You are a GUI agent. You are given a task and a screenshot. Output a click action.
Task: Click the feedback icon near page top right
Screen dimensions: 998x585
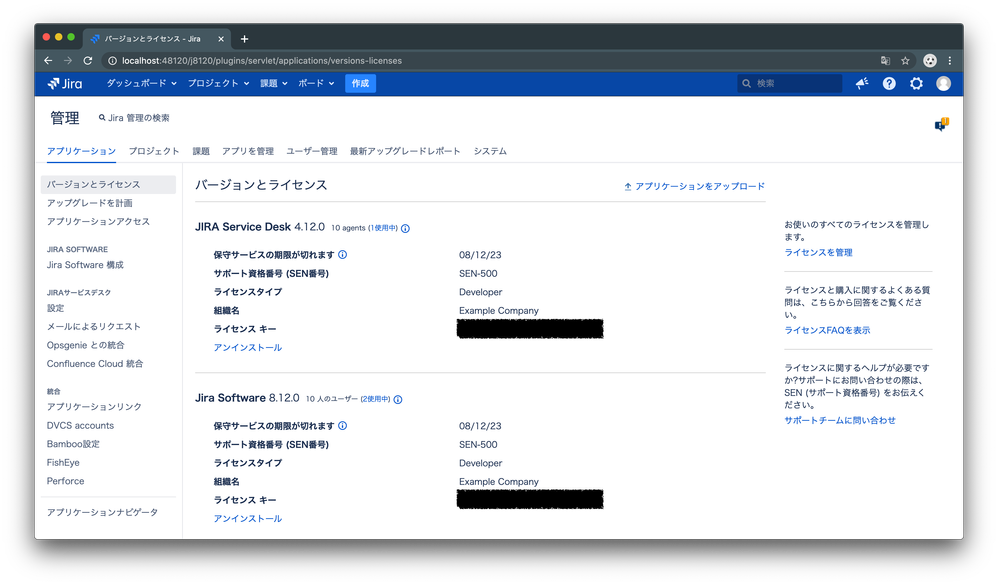tap(941, 124)
